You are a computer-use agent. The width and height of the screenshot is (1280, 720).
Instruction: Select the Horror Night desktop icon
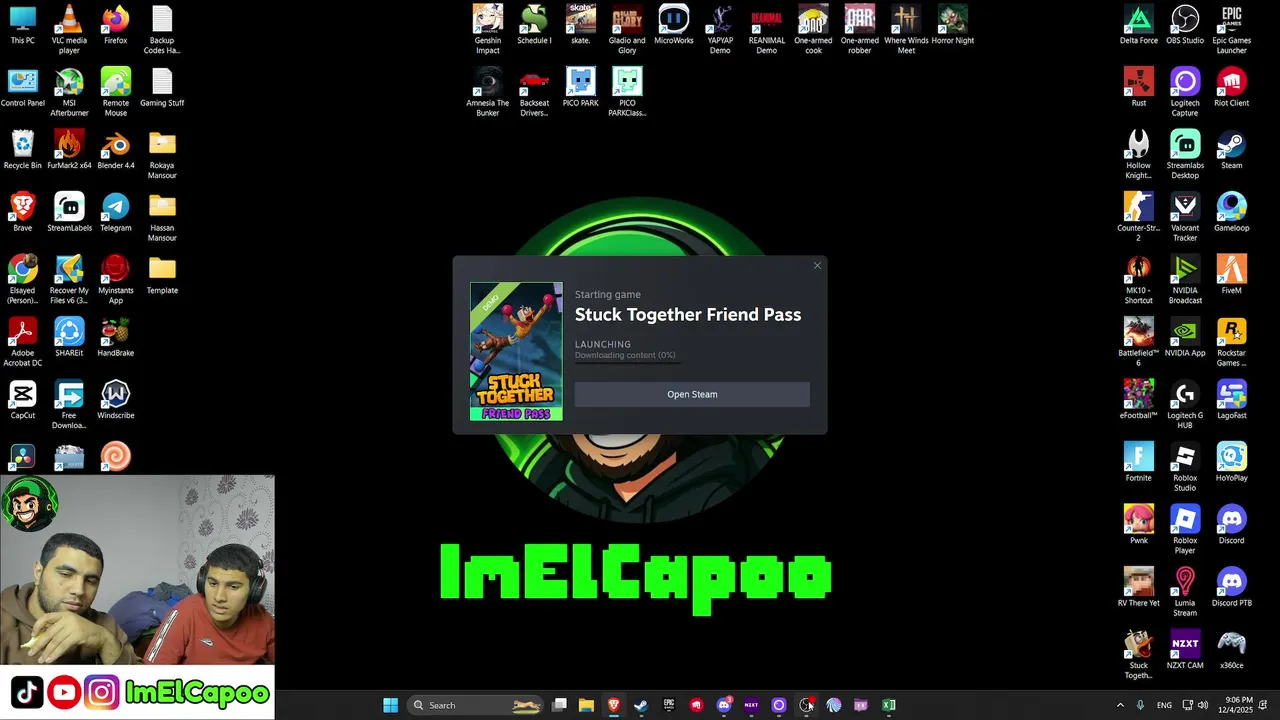click(953, 25)
